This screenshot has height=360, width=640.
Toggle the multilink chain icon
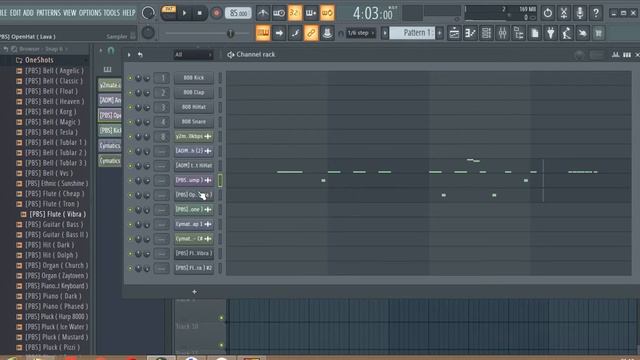pos(311,33)
